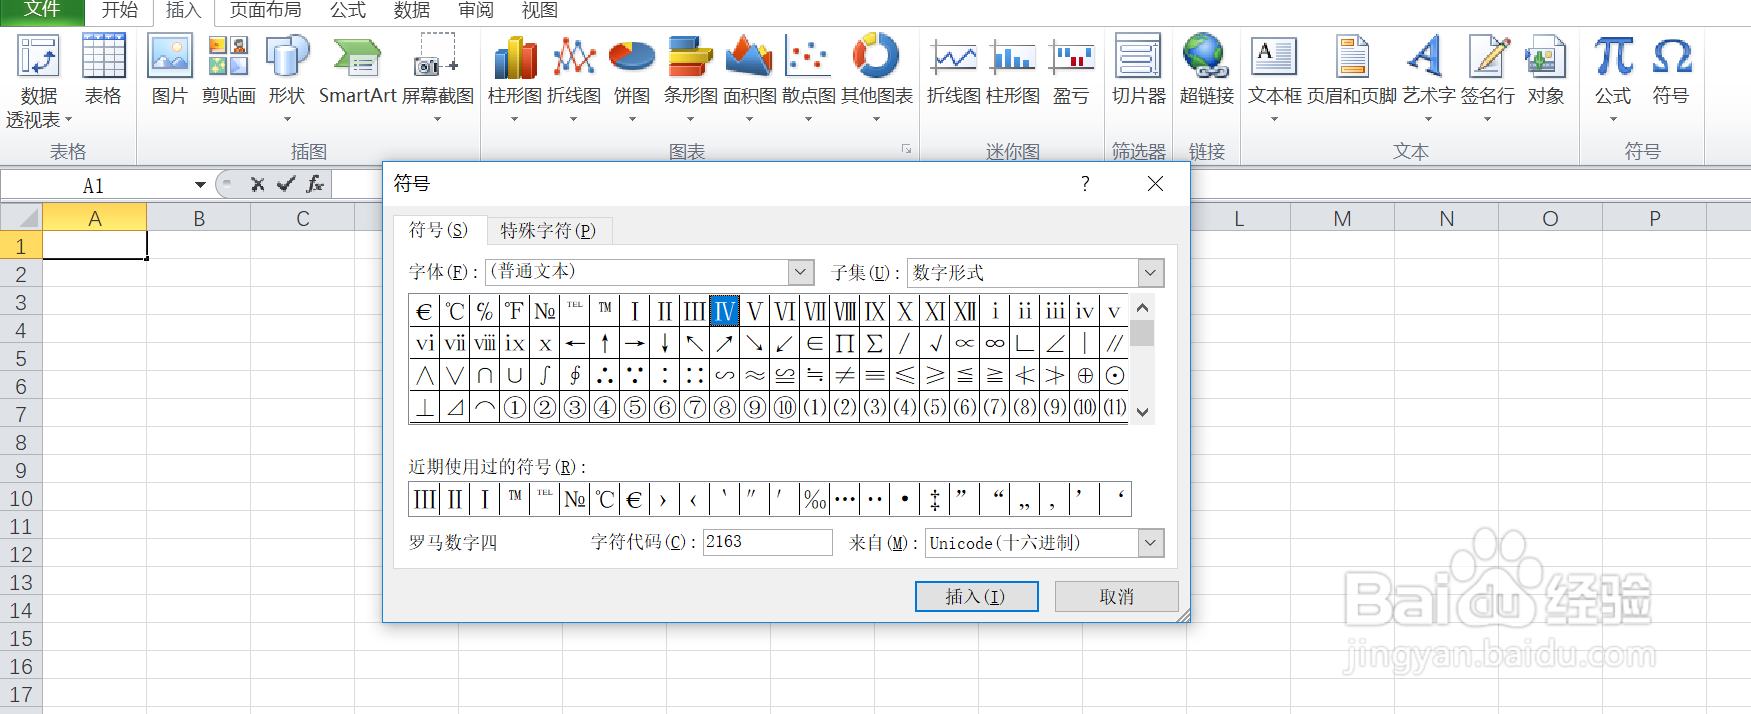Insert 艺术字 WordArt

tap(1427, 57)
